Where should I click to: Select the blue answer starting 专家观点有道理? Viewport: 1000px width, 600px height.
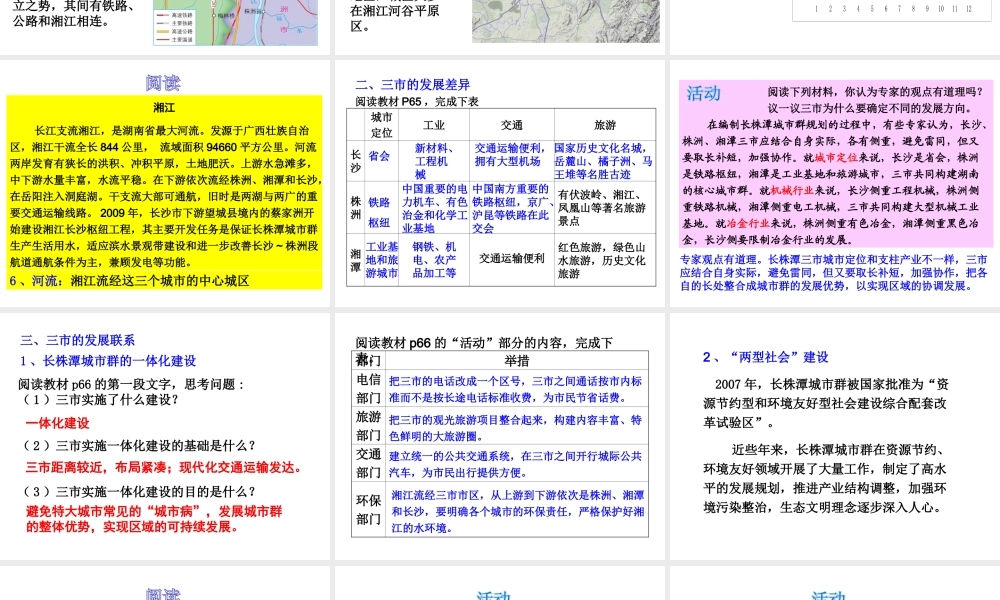tap(834, 273)
